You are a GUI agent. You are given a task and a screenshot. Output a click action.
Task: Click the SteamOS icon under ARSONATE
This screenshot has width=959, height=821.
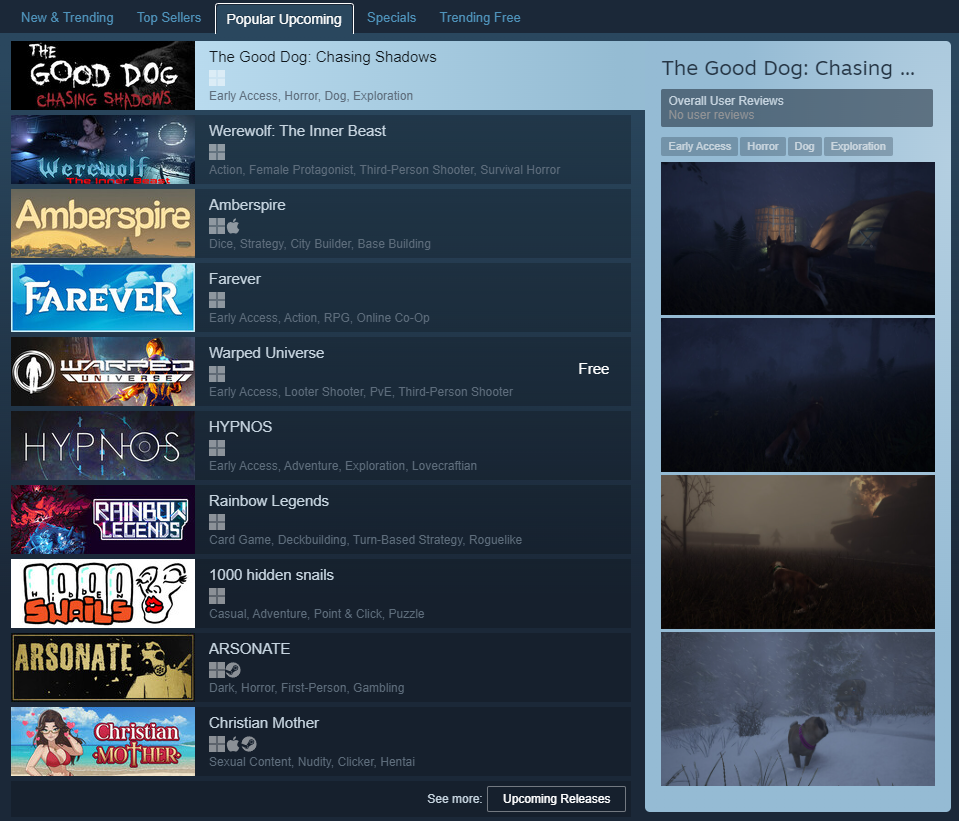(x=233, y=670)
